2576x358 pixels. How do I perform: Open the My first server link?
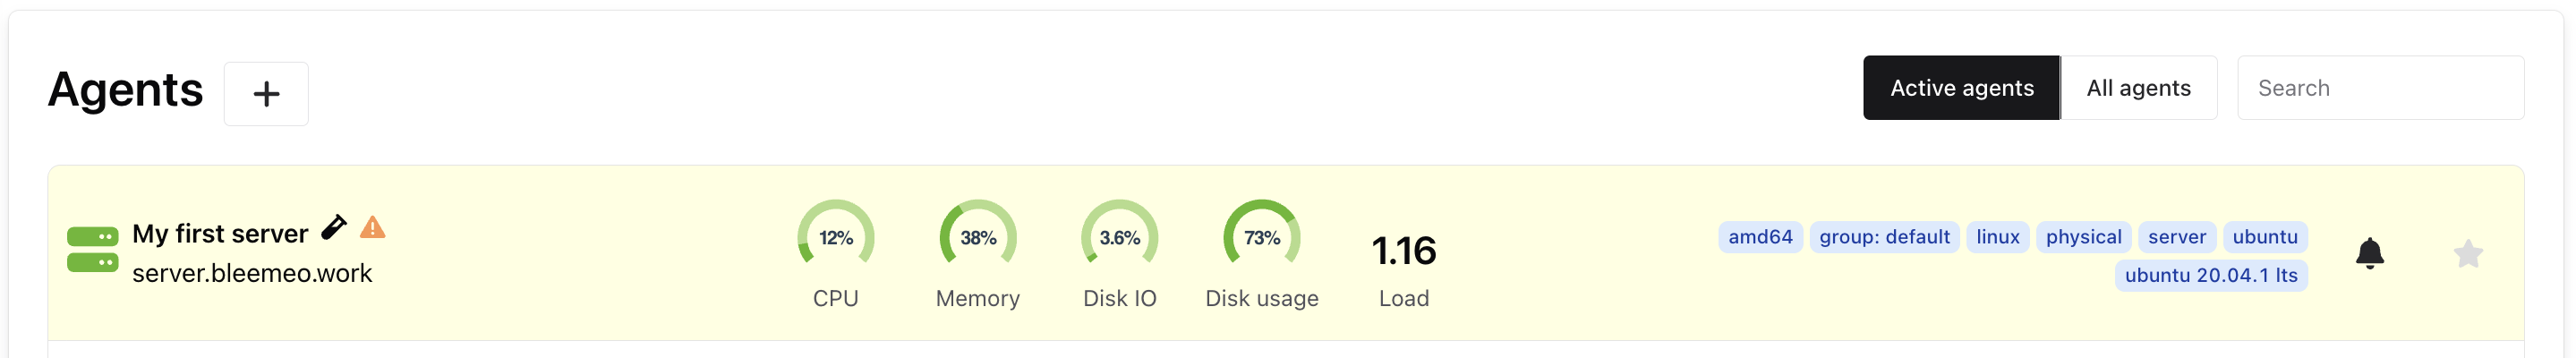[x=220, y=234]
